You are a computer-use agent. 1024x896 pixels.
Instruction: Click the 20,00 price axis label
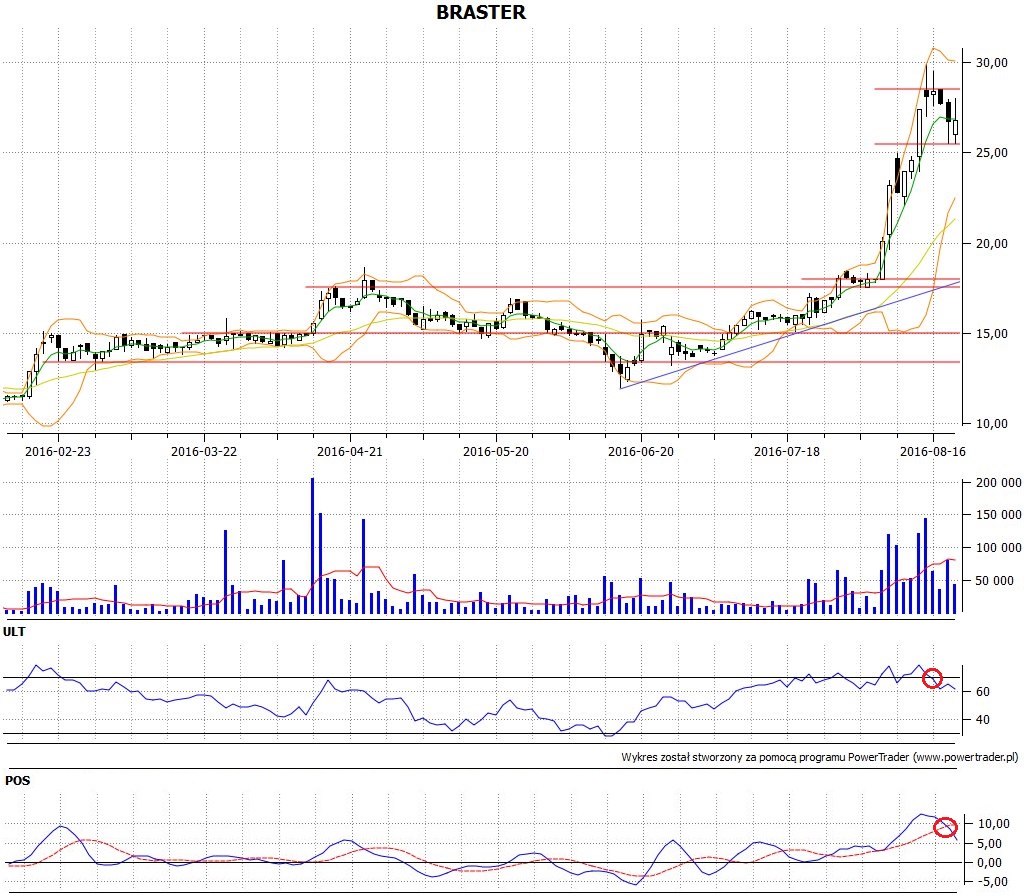click(x=991, y=244)
